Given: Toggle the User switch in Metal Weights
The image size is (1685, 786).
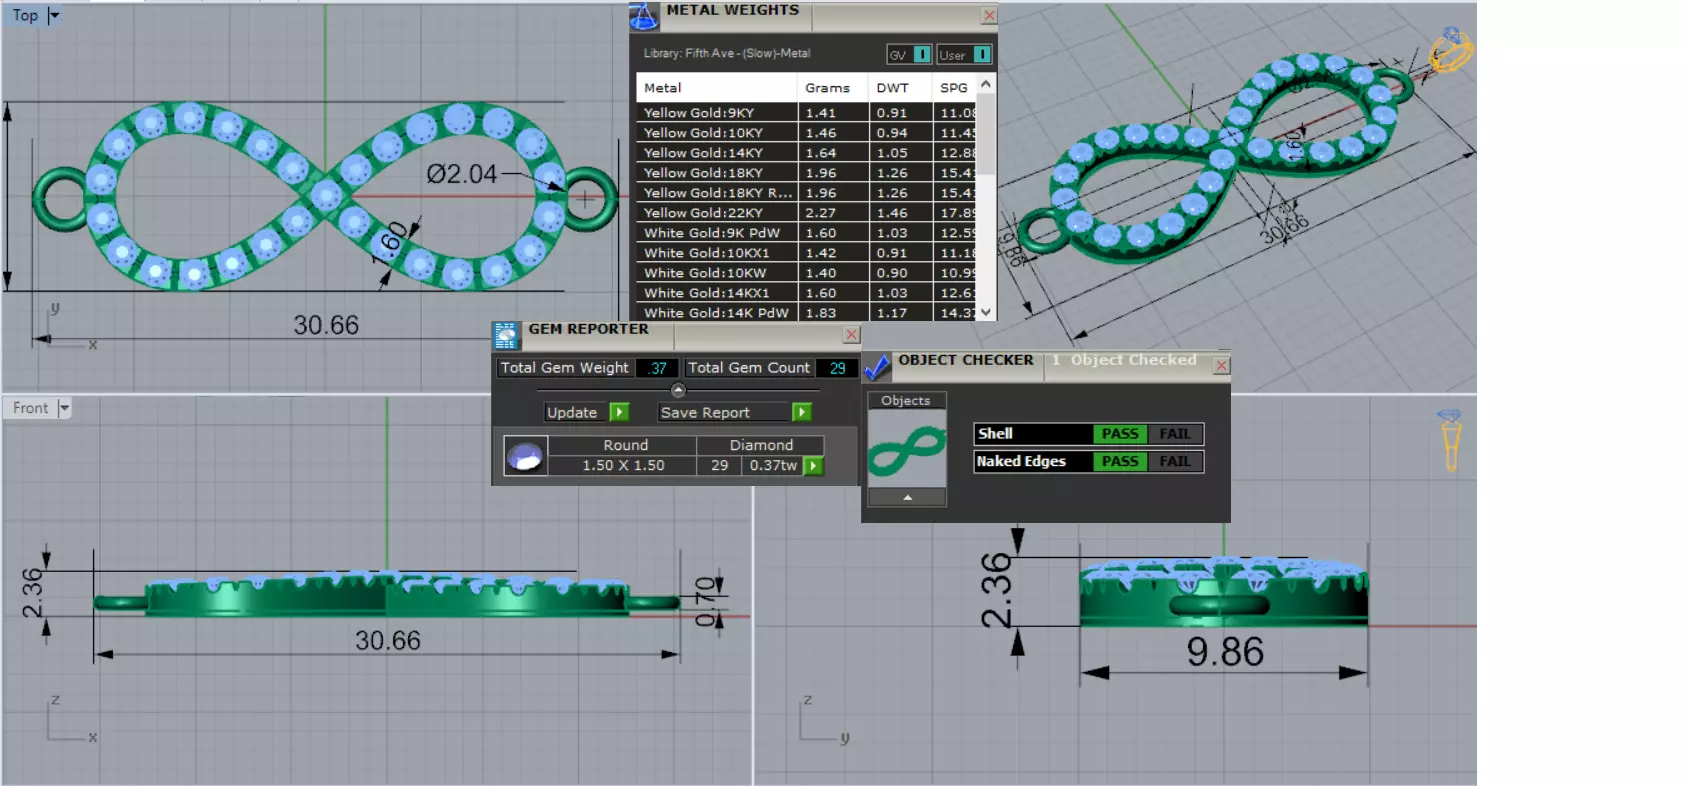Looking at the screenshot, I should pyautogui.click(x=983, y=54).
